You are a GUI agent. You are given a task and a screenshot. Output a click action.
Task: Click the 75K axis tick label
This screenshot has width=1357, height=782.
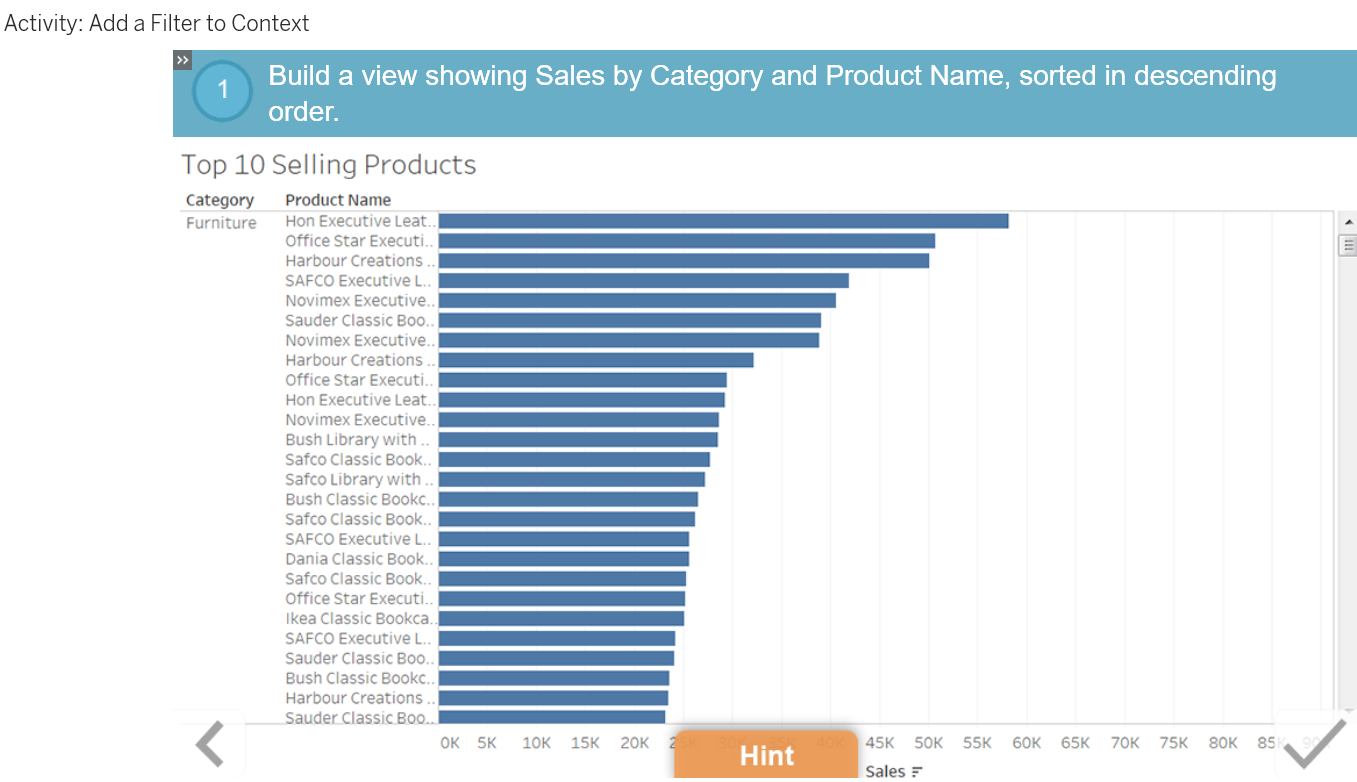pos(1174,743)
